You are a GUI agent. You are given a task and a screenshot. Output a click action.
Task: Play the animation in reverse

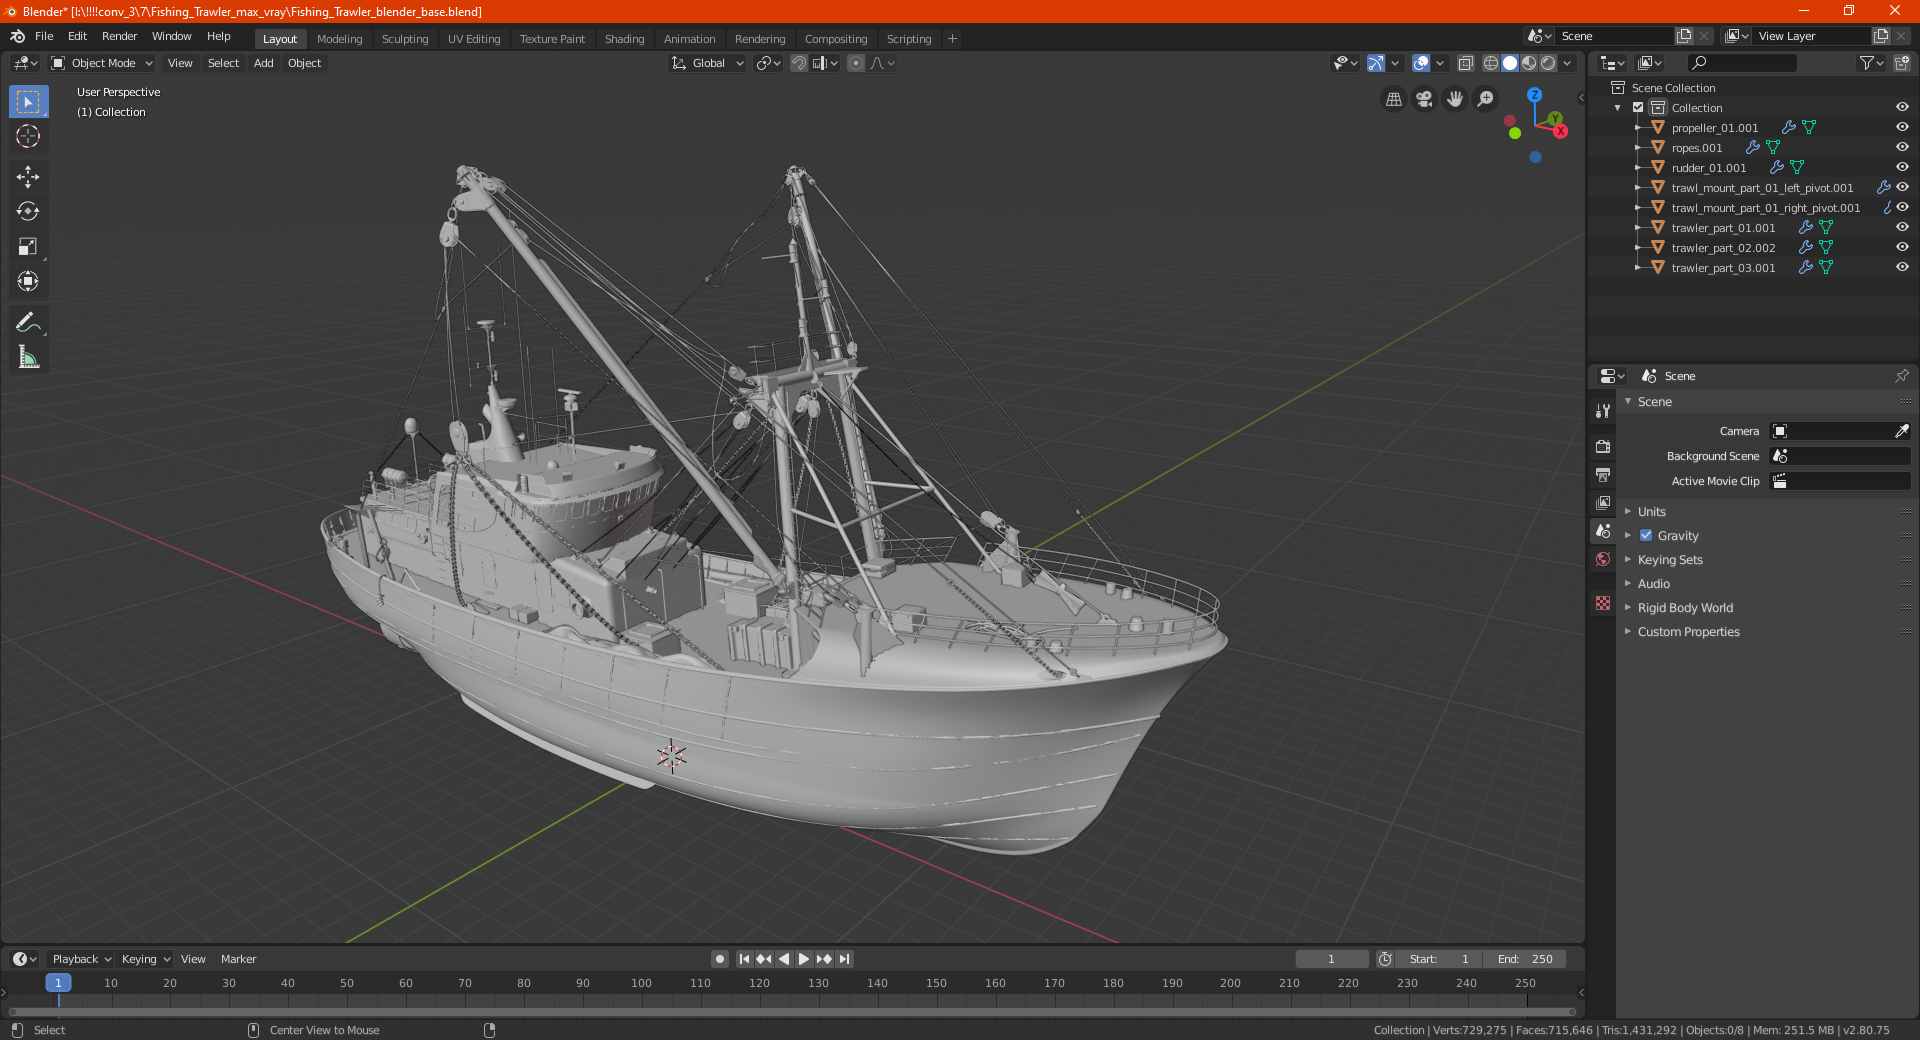tap(784, 959)
